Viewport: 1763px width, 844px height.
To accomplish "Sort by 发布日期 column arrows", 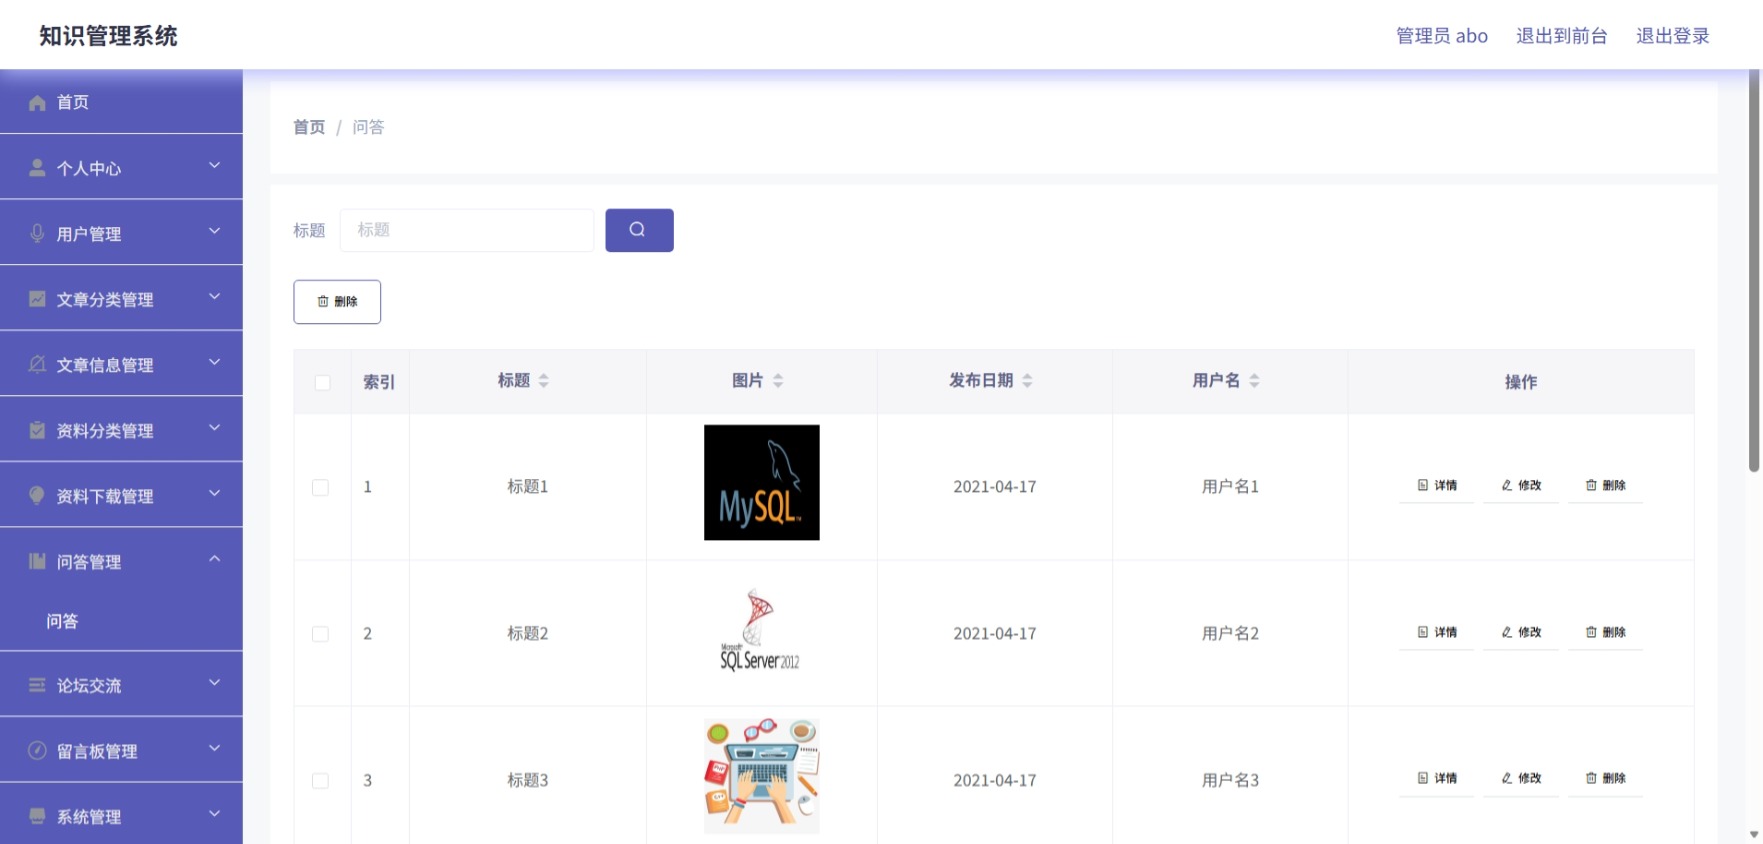I will pos(1027,380).
